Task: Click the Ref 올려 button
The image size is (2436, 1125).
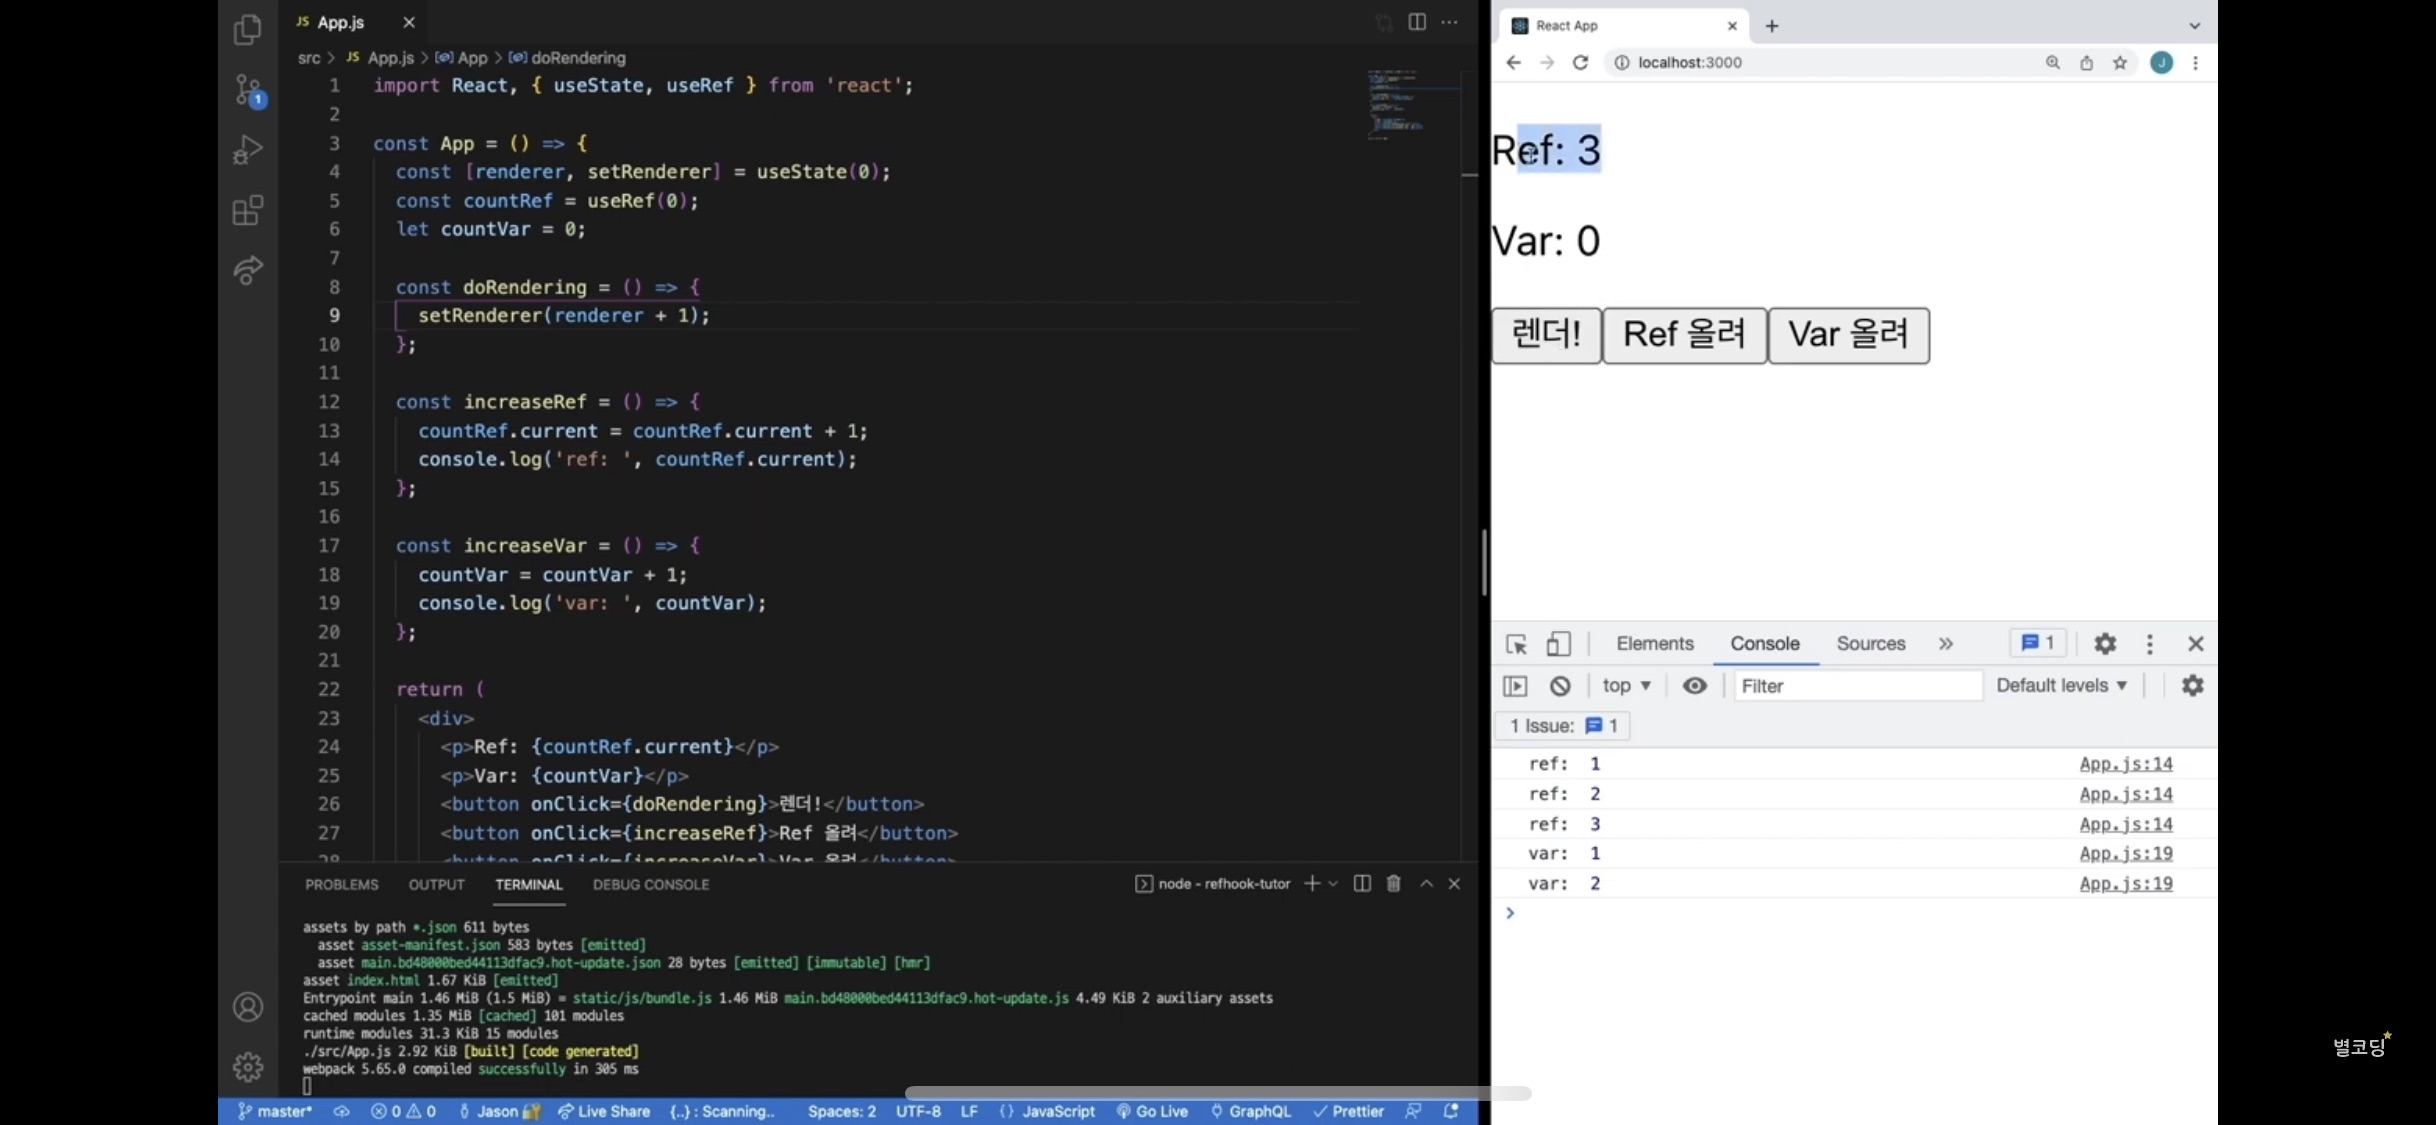Action: coord(1684,335)
